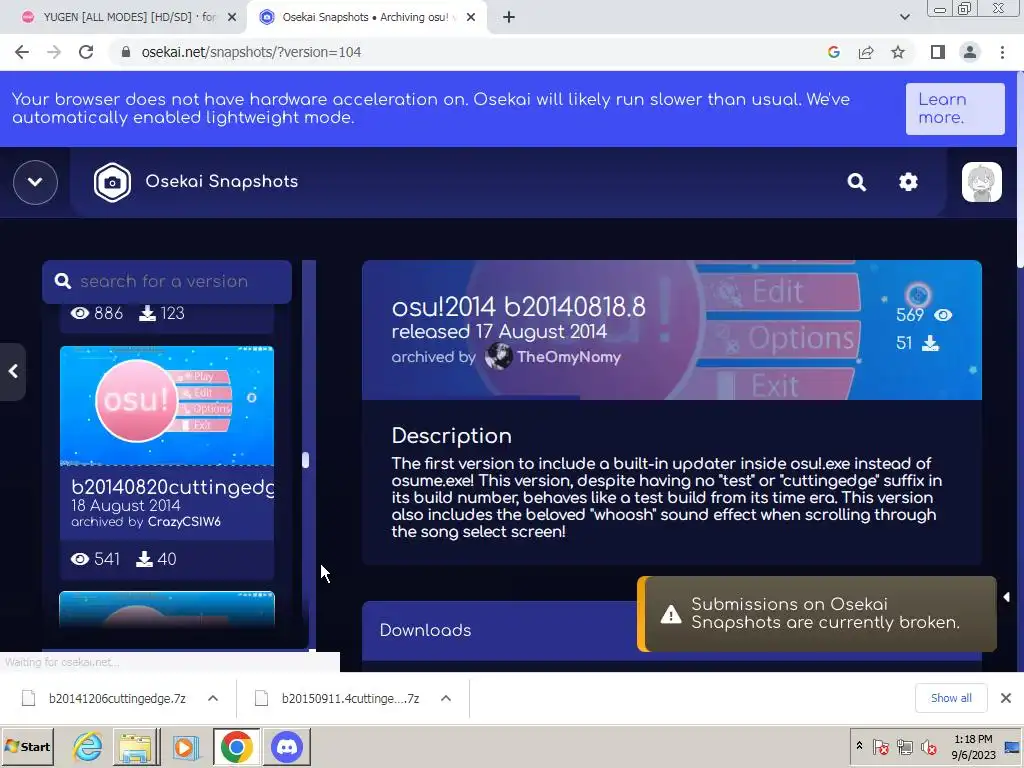This screenshot has height=768, width=1024.
Task: Open CrazyCSIW6 archiver name
Action: click(184, 522)
